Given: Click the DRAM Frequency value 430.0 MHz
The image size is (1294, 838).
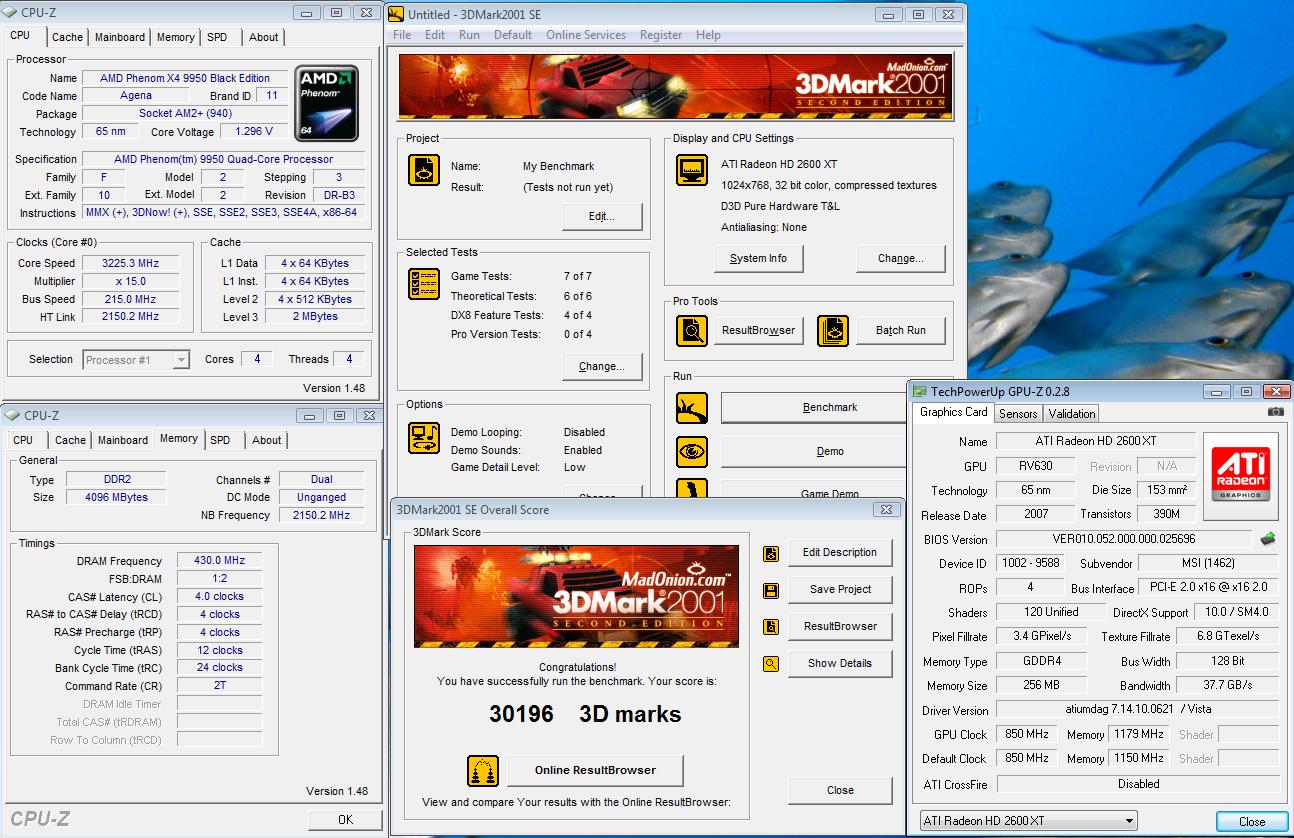Looking at the screenshot, I should [219, 561].
